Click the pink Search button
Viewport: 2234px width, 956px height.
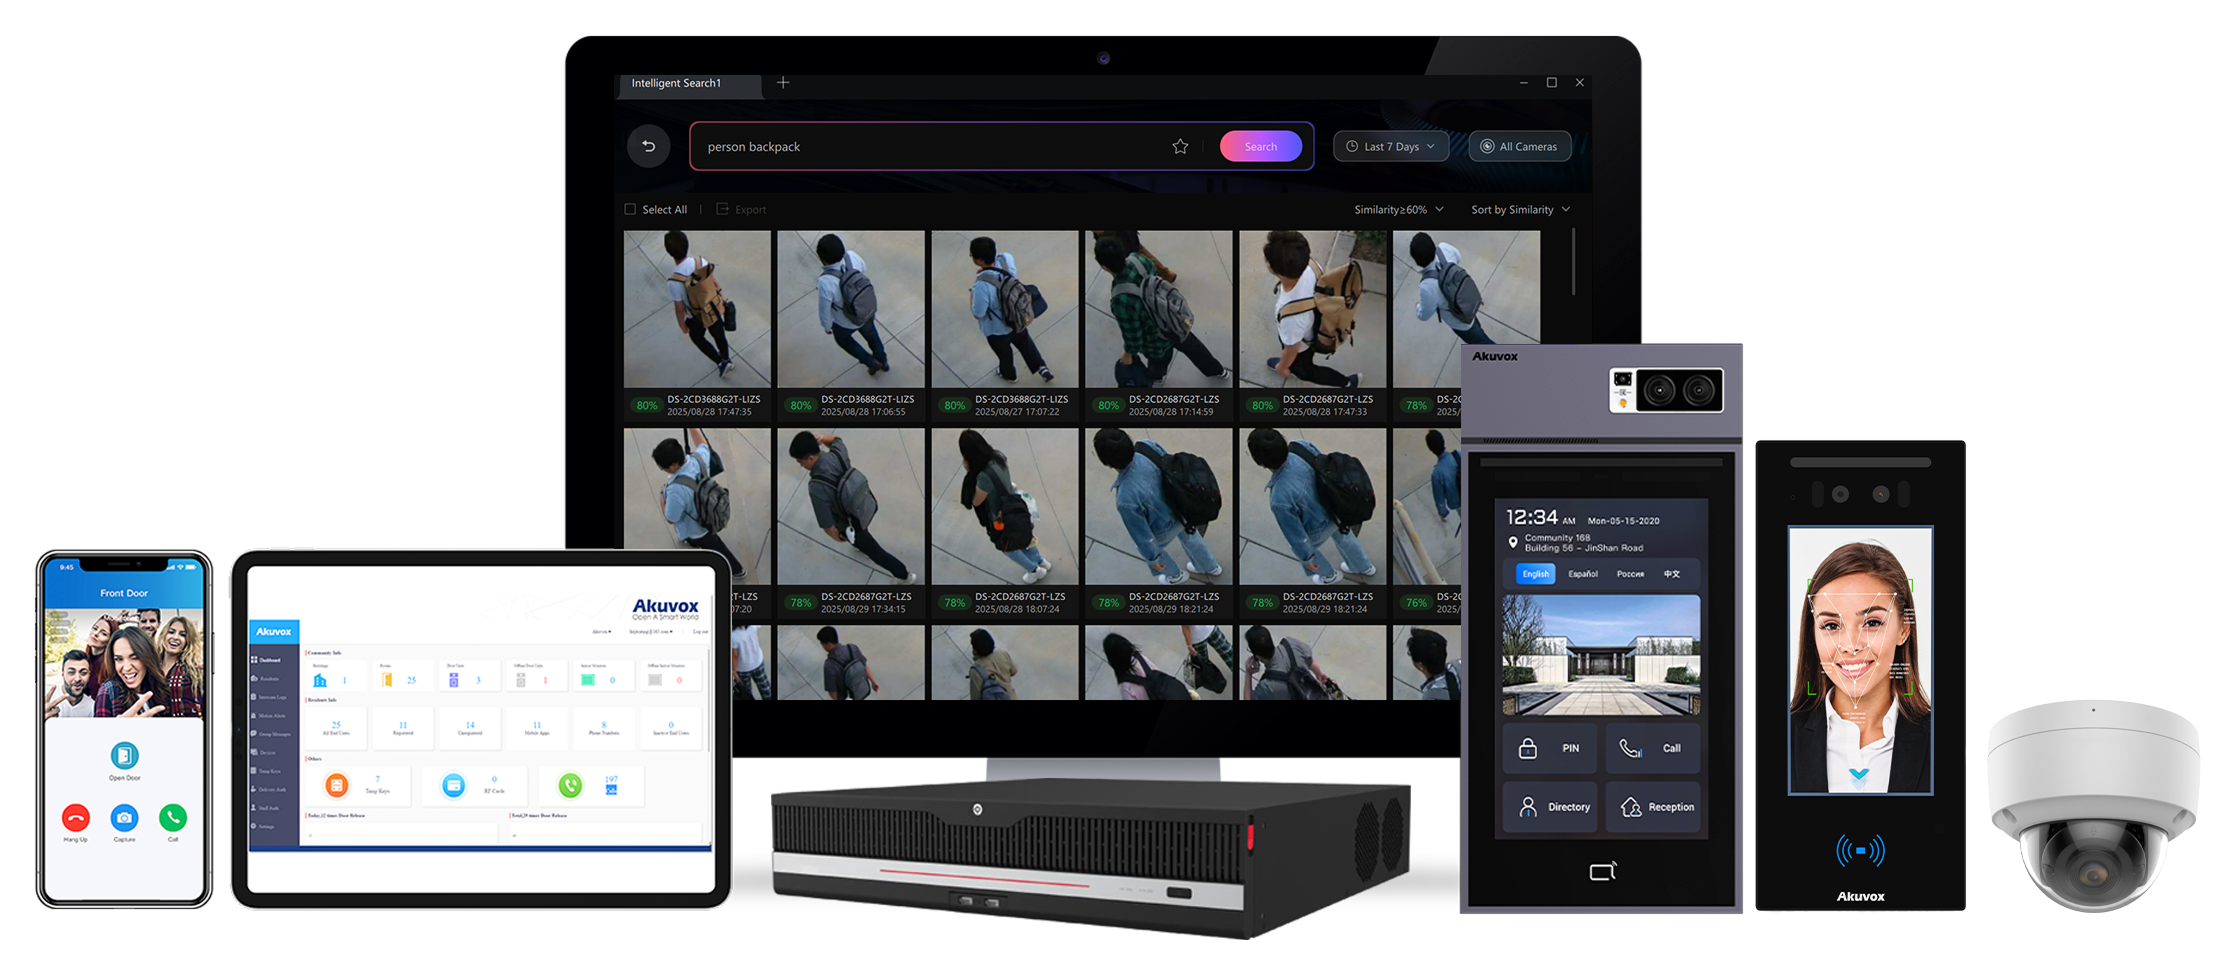[x=1260, y=147]
